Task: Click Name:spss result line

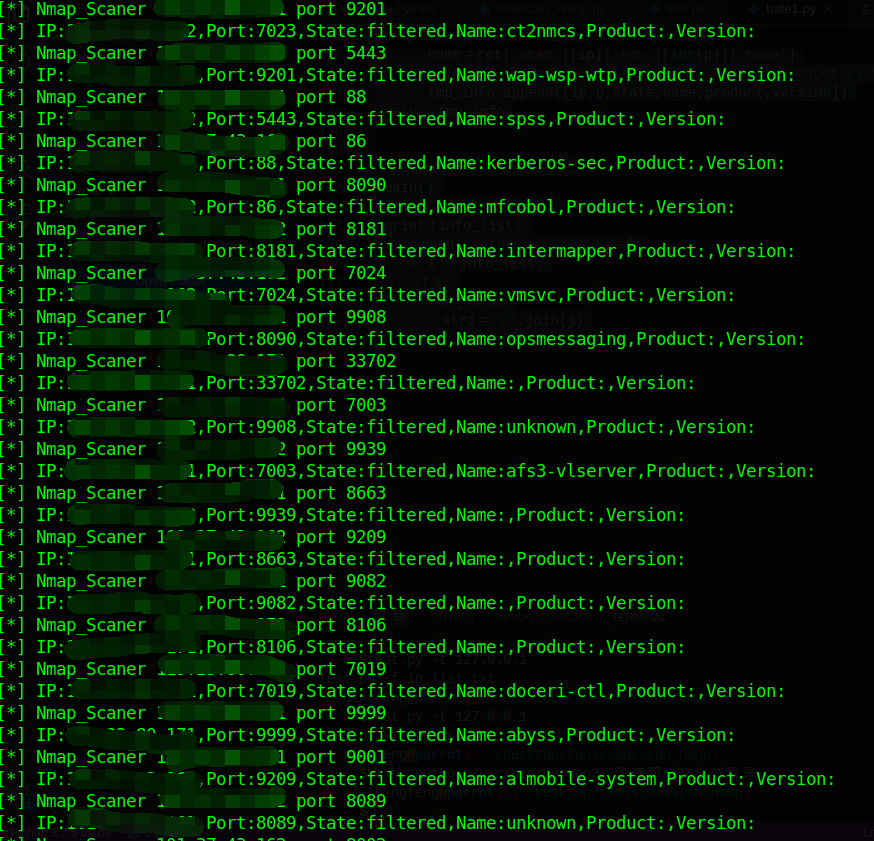Action: coord(362,119)
